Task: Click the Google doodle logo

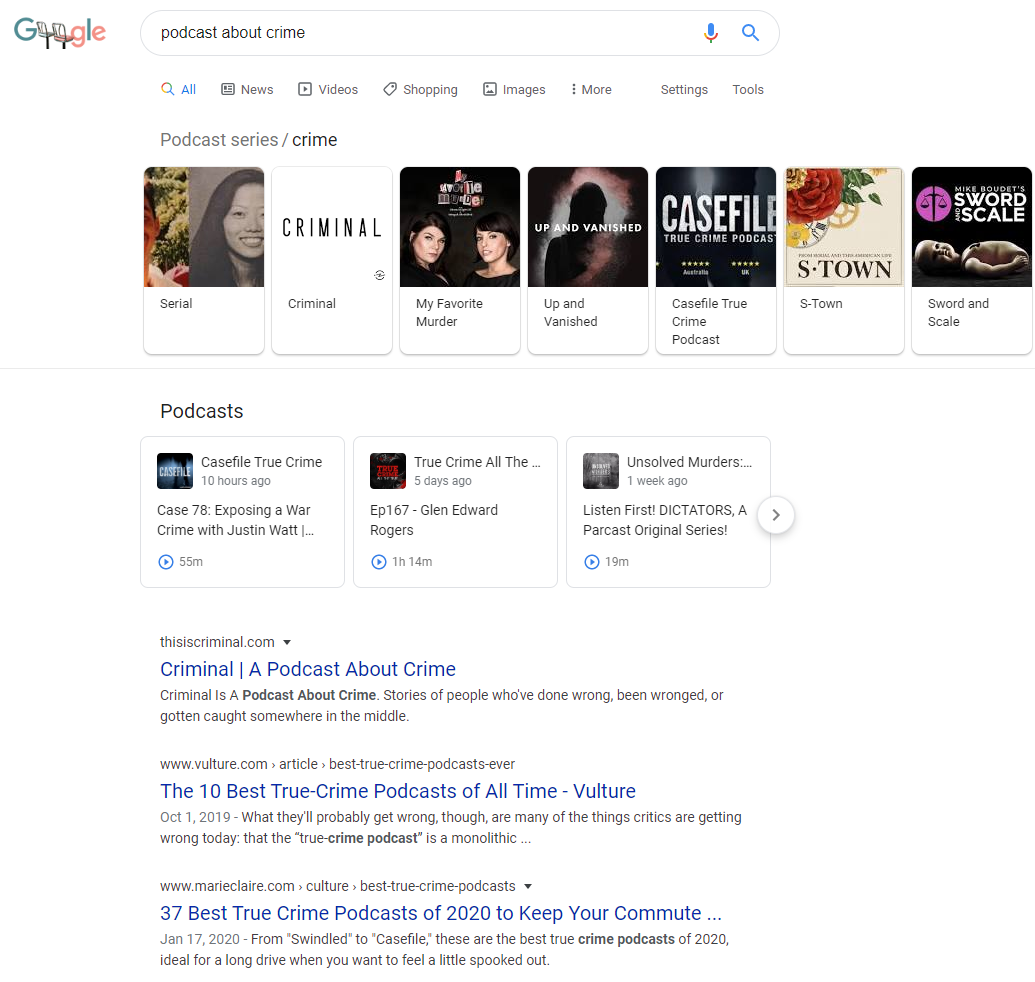Action: tap(60, 33)
